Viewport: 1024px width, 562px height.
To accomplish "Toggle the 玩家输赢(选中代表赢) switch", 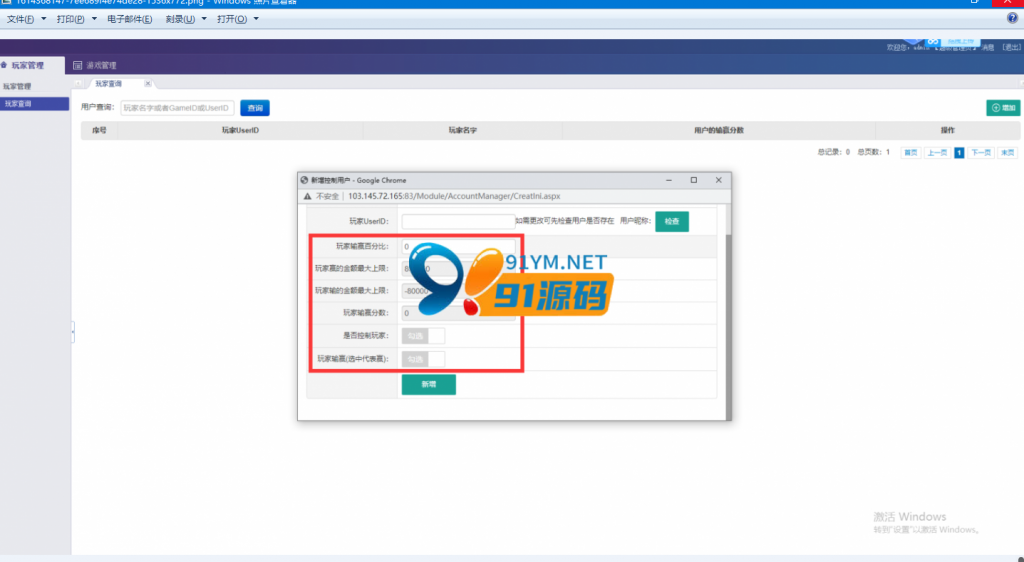I will [423, 359].
